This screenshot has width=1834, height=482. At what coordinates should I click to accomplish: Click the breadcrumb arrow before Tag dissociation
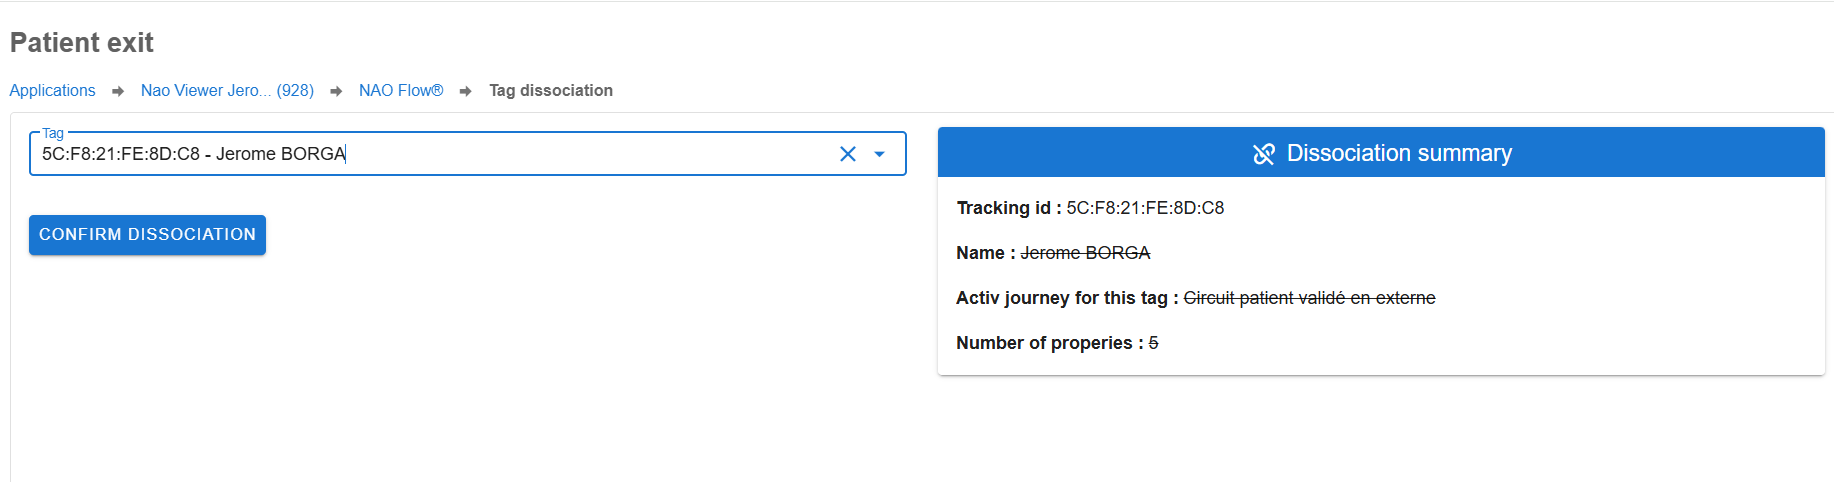pos(466,91)
